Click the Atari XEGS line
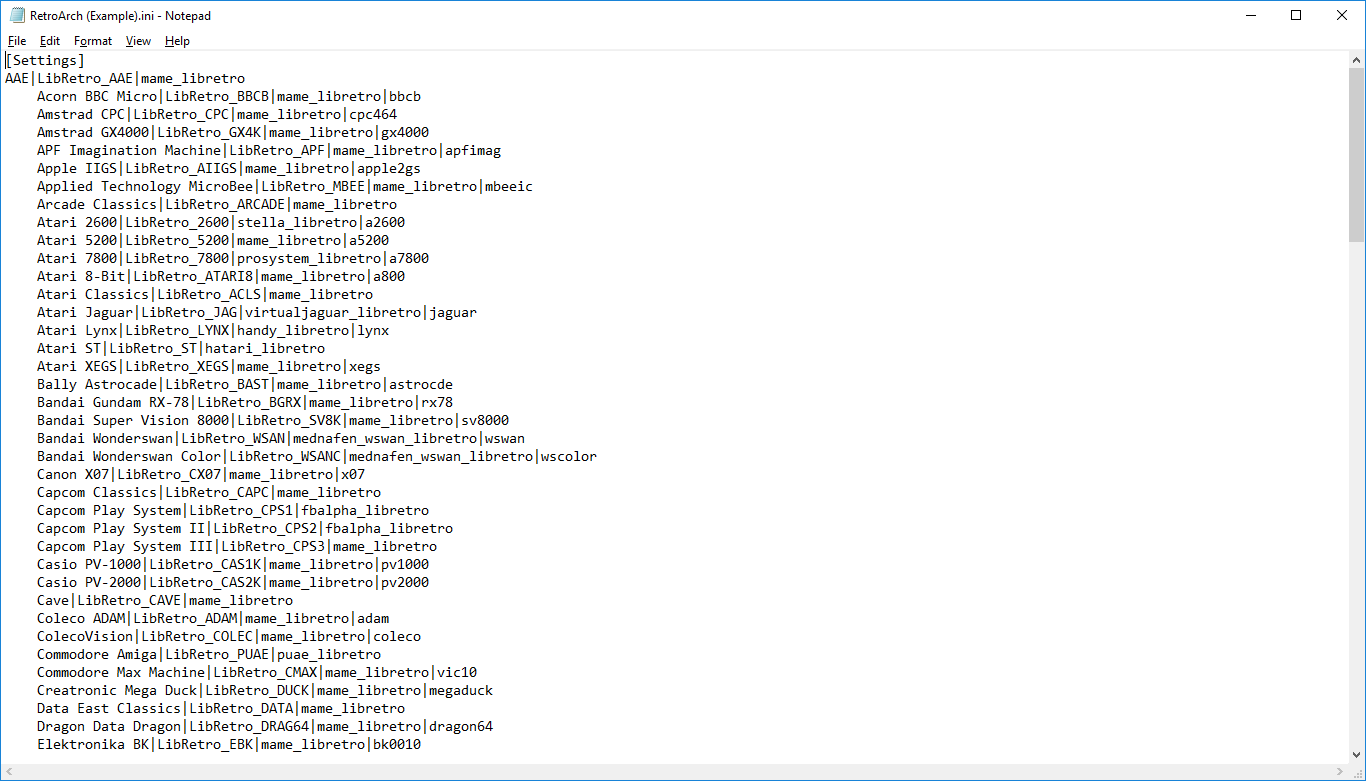Screen dimensions: 1366x781 coord(209,366)
